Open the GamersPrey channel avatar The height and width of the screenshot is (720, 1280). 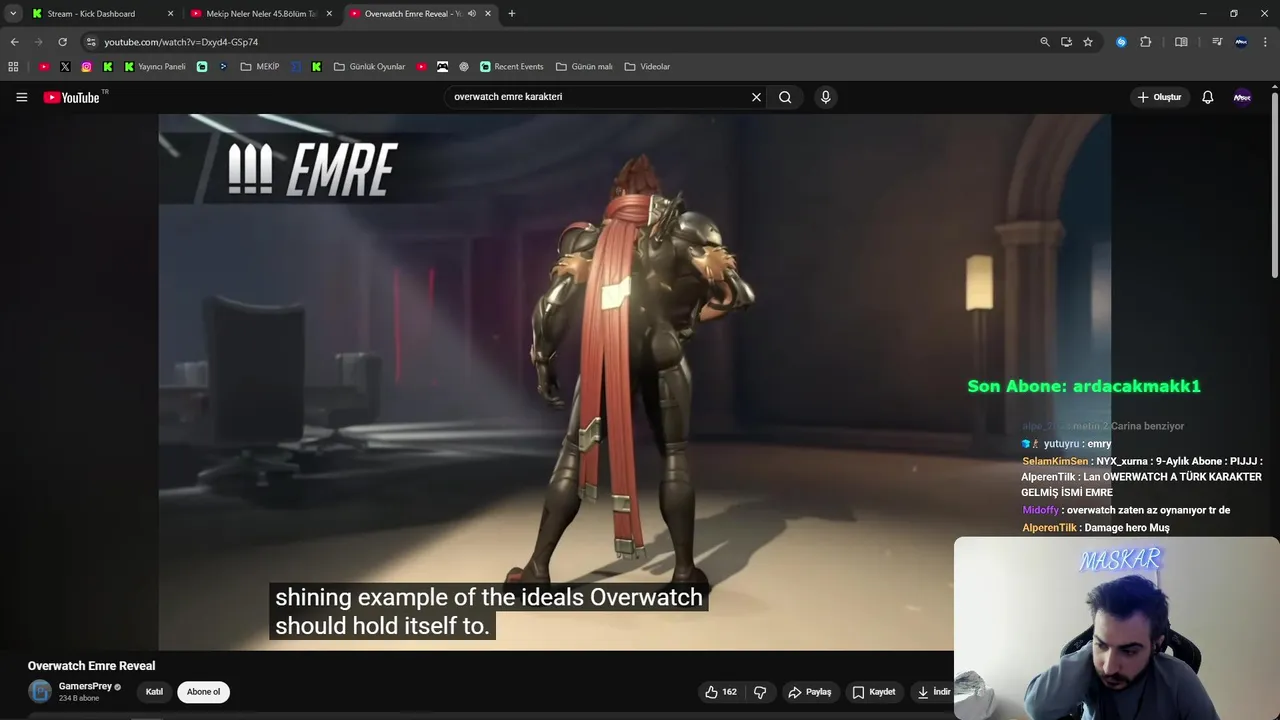tap(40, 691)
